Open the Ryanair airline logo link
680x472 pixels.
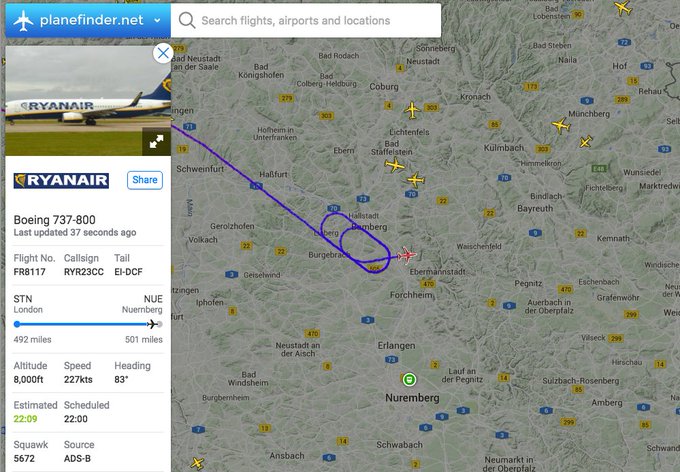pos(61,180)
